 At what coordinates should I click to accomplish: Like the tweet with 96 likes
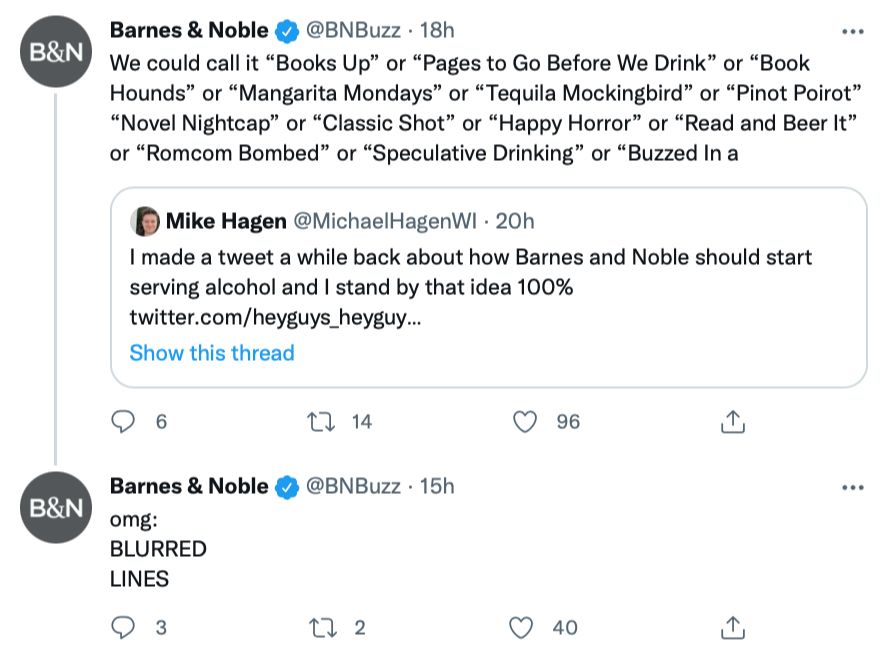coord(525,422)
